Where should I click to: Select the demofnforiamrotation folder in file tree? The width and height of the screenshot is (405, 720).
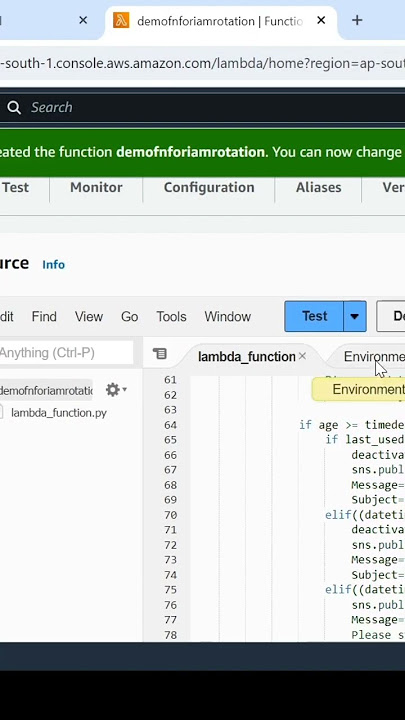pos(46,390)
